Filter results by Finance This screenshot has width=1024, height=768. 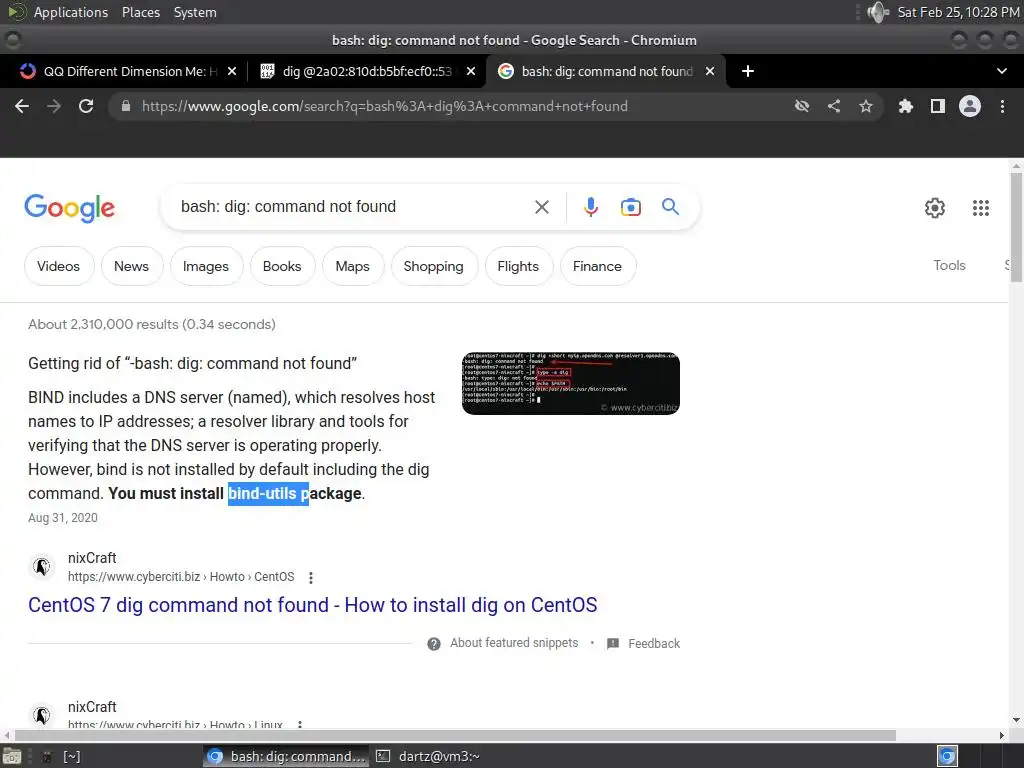point(598,266)
